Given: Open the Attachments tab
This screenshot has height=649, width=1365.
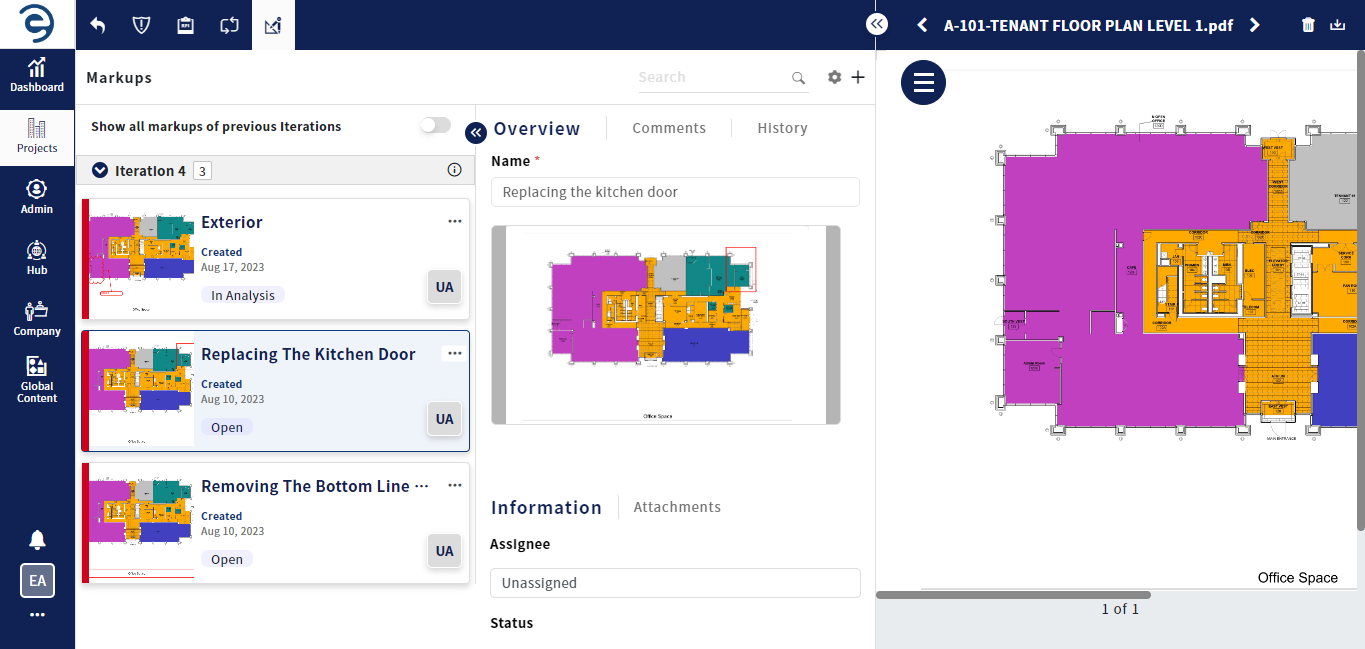Looking at the screenshot, I should [x=677, y=507].
